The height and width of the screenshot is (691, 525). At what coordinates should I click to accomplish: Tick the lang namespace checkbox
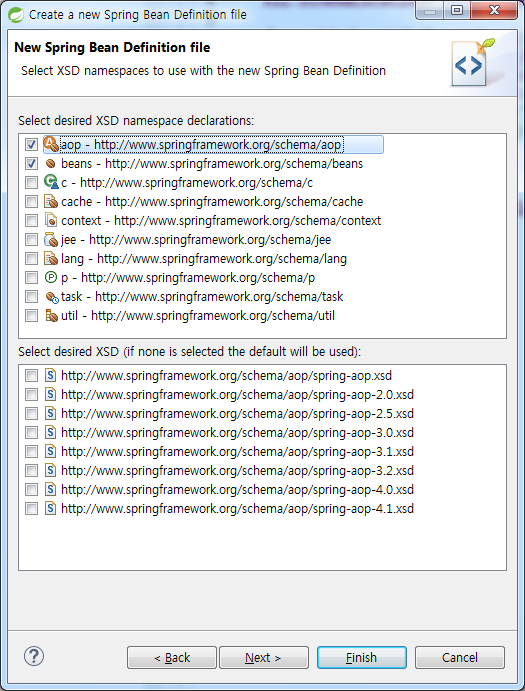click(x=31, y=258)
